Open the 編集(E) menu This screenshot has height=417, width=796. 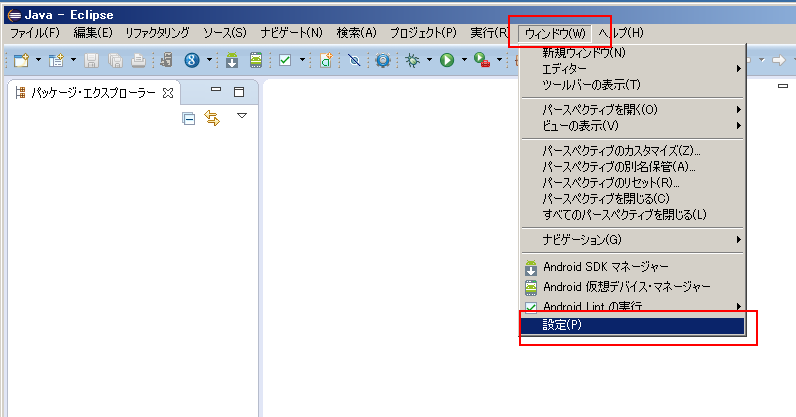[x=93, y=33]
